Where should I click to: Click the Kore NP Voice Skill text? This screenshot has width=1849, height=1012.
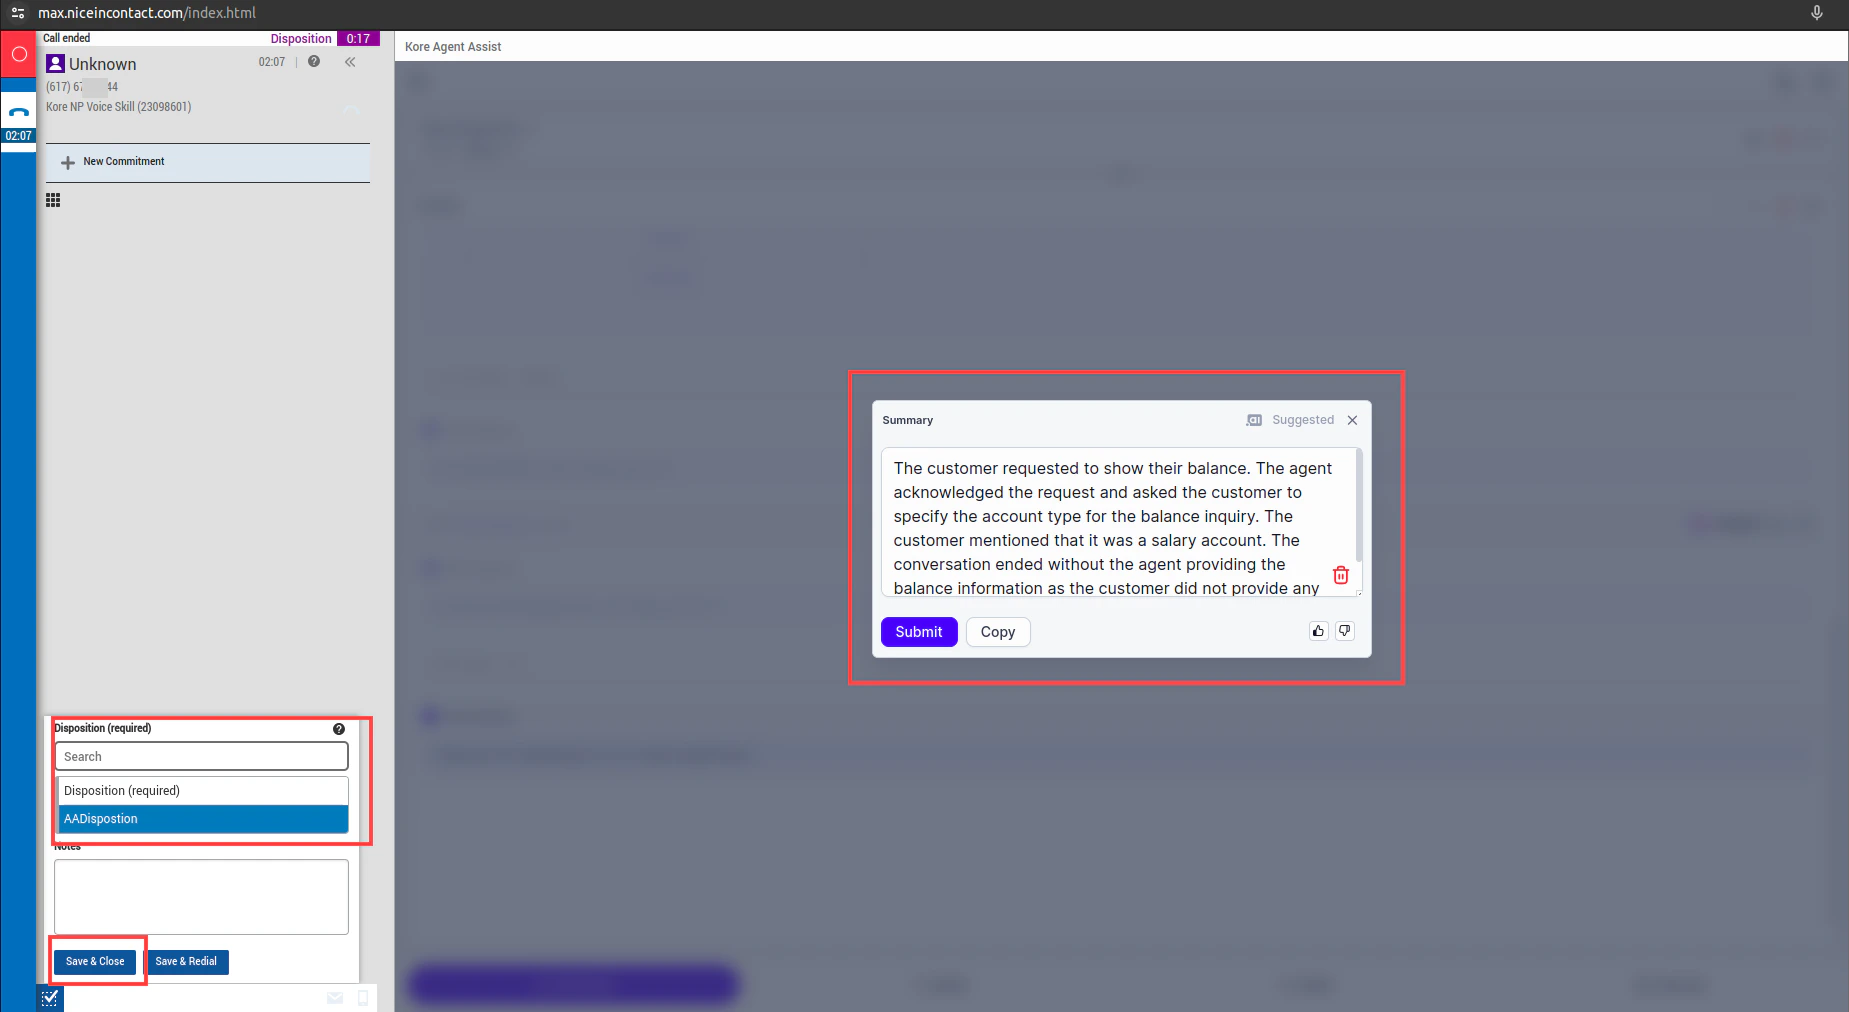[x=118, y=107]
